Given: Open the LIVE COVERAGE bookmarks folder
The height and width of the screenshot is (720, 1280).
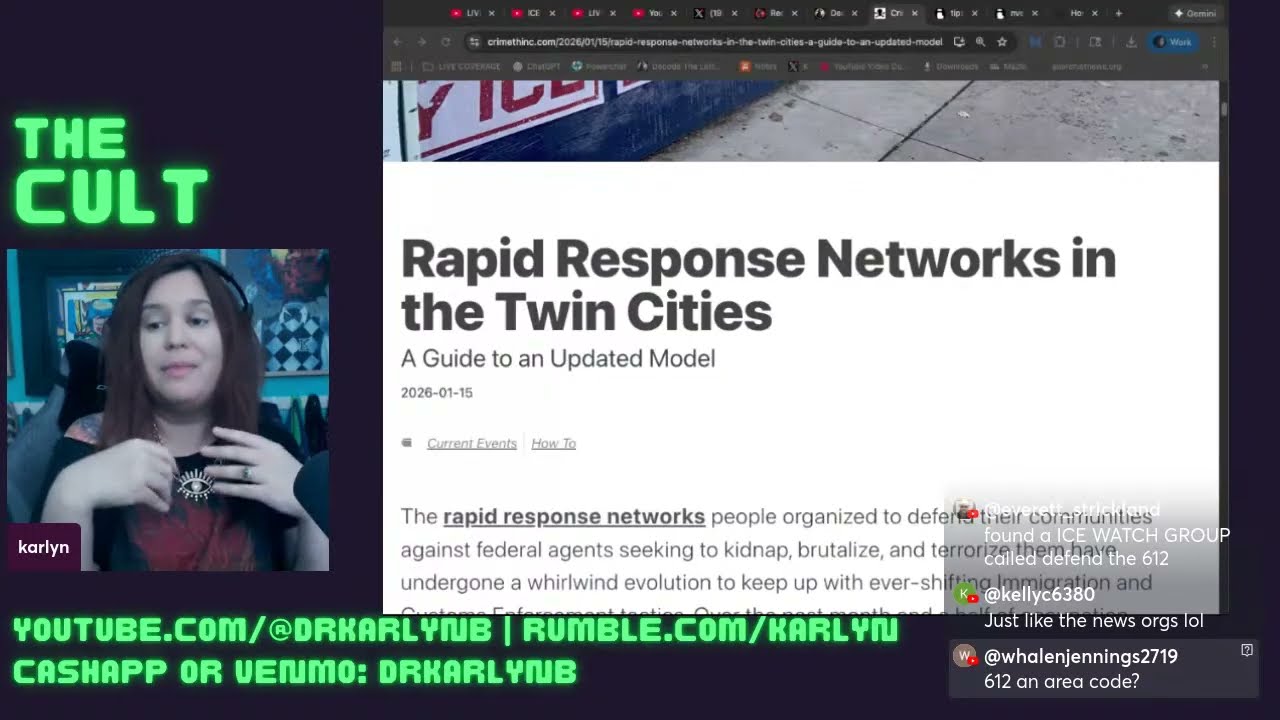Looking at the screenshot, I should (461, 67).
